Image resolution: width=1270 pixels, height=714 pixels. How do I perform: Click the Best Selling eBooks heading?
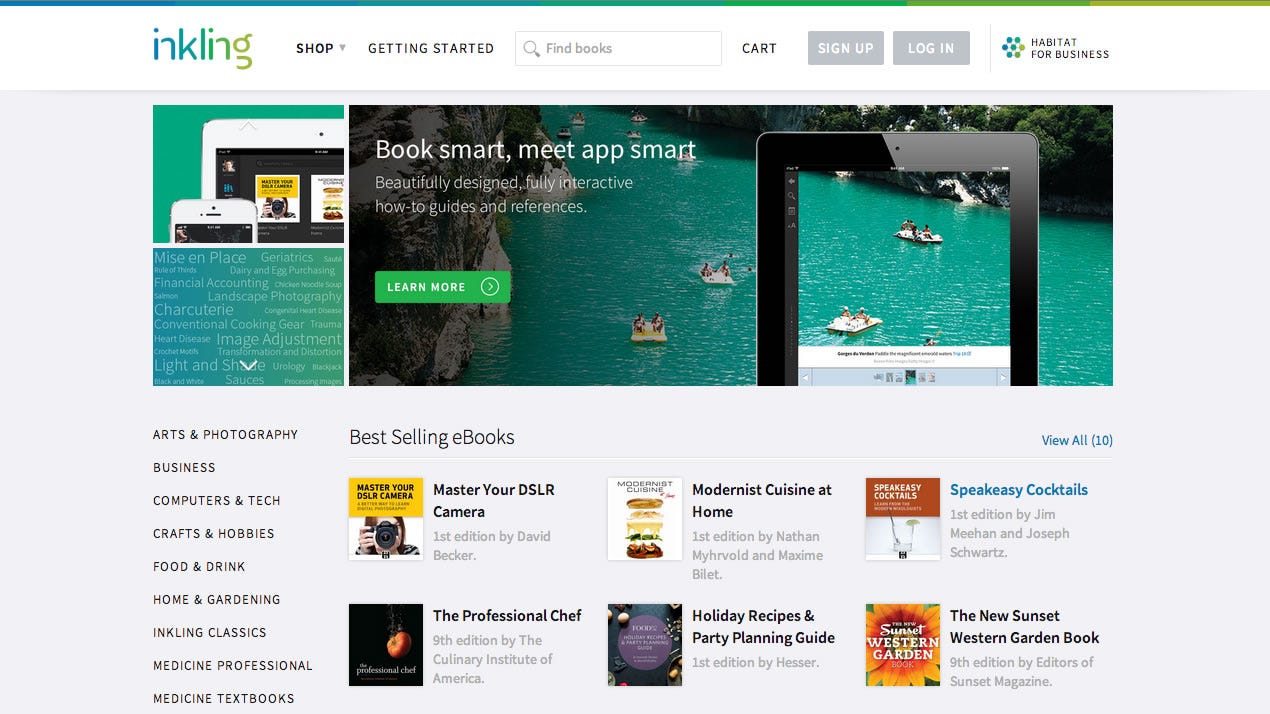(432, 437)
